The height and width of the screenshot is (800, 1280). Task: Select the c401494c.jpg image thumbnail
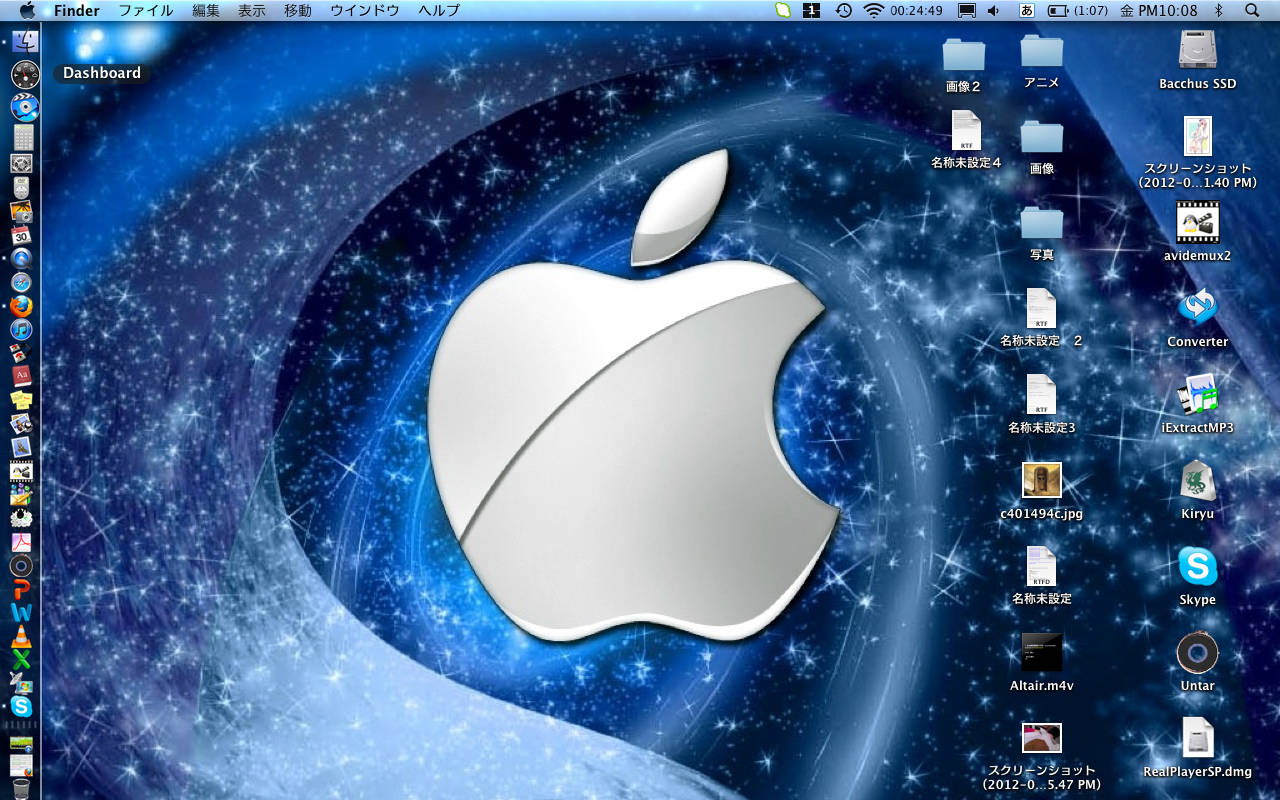pyautogui.click(x=1041, y=480)
